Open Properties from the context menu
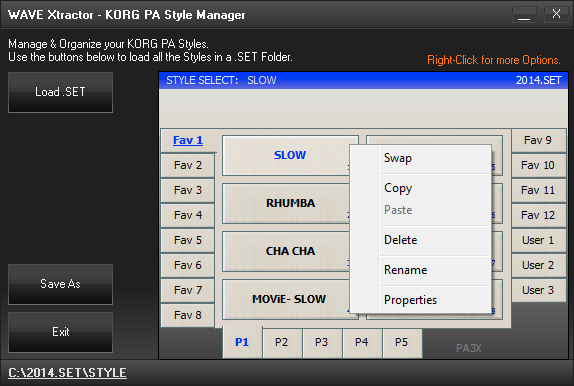Image resolution: width=574 pixels, height=386 pixels. 420,300
